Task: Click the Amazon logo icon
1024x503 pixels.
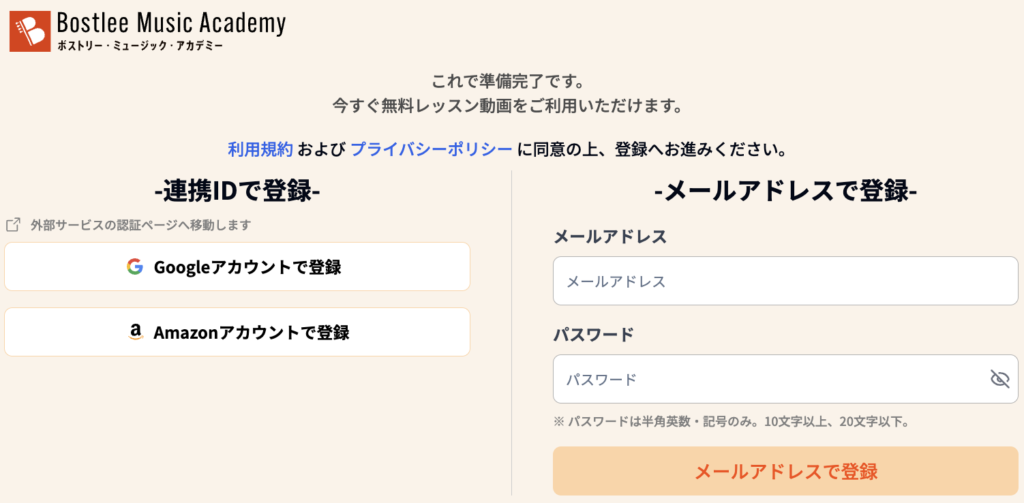Action: pyautogui.click(x=135, y=333)
